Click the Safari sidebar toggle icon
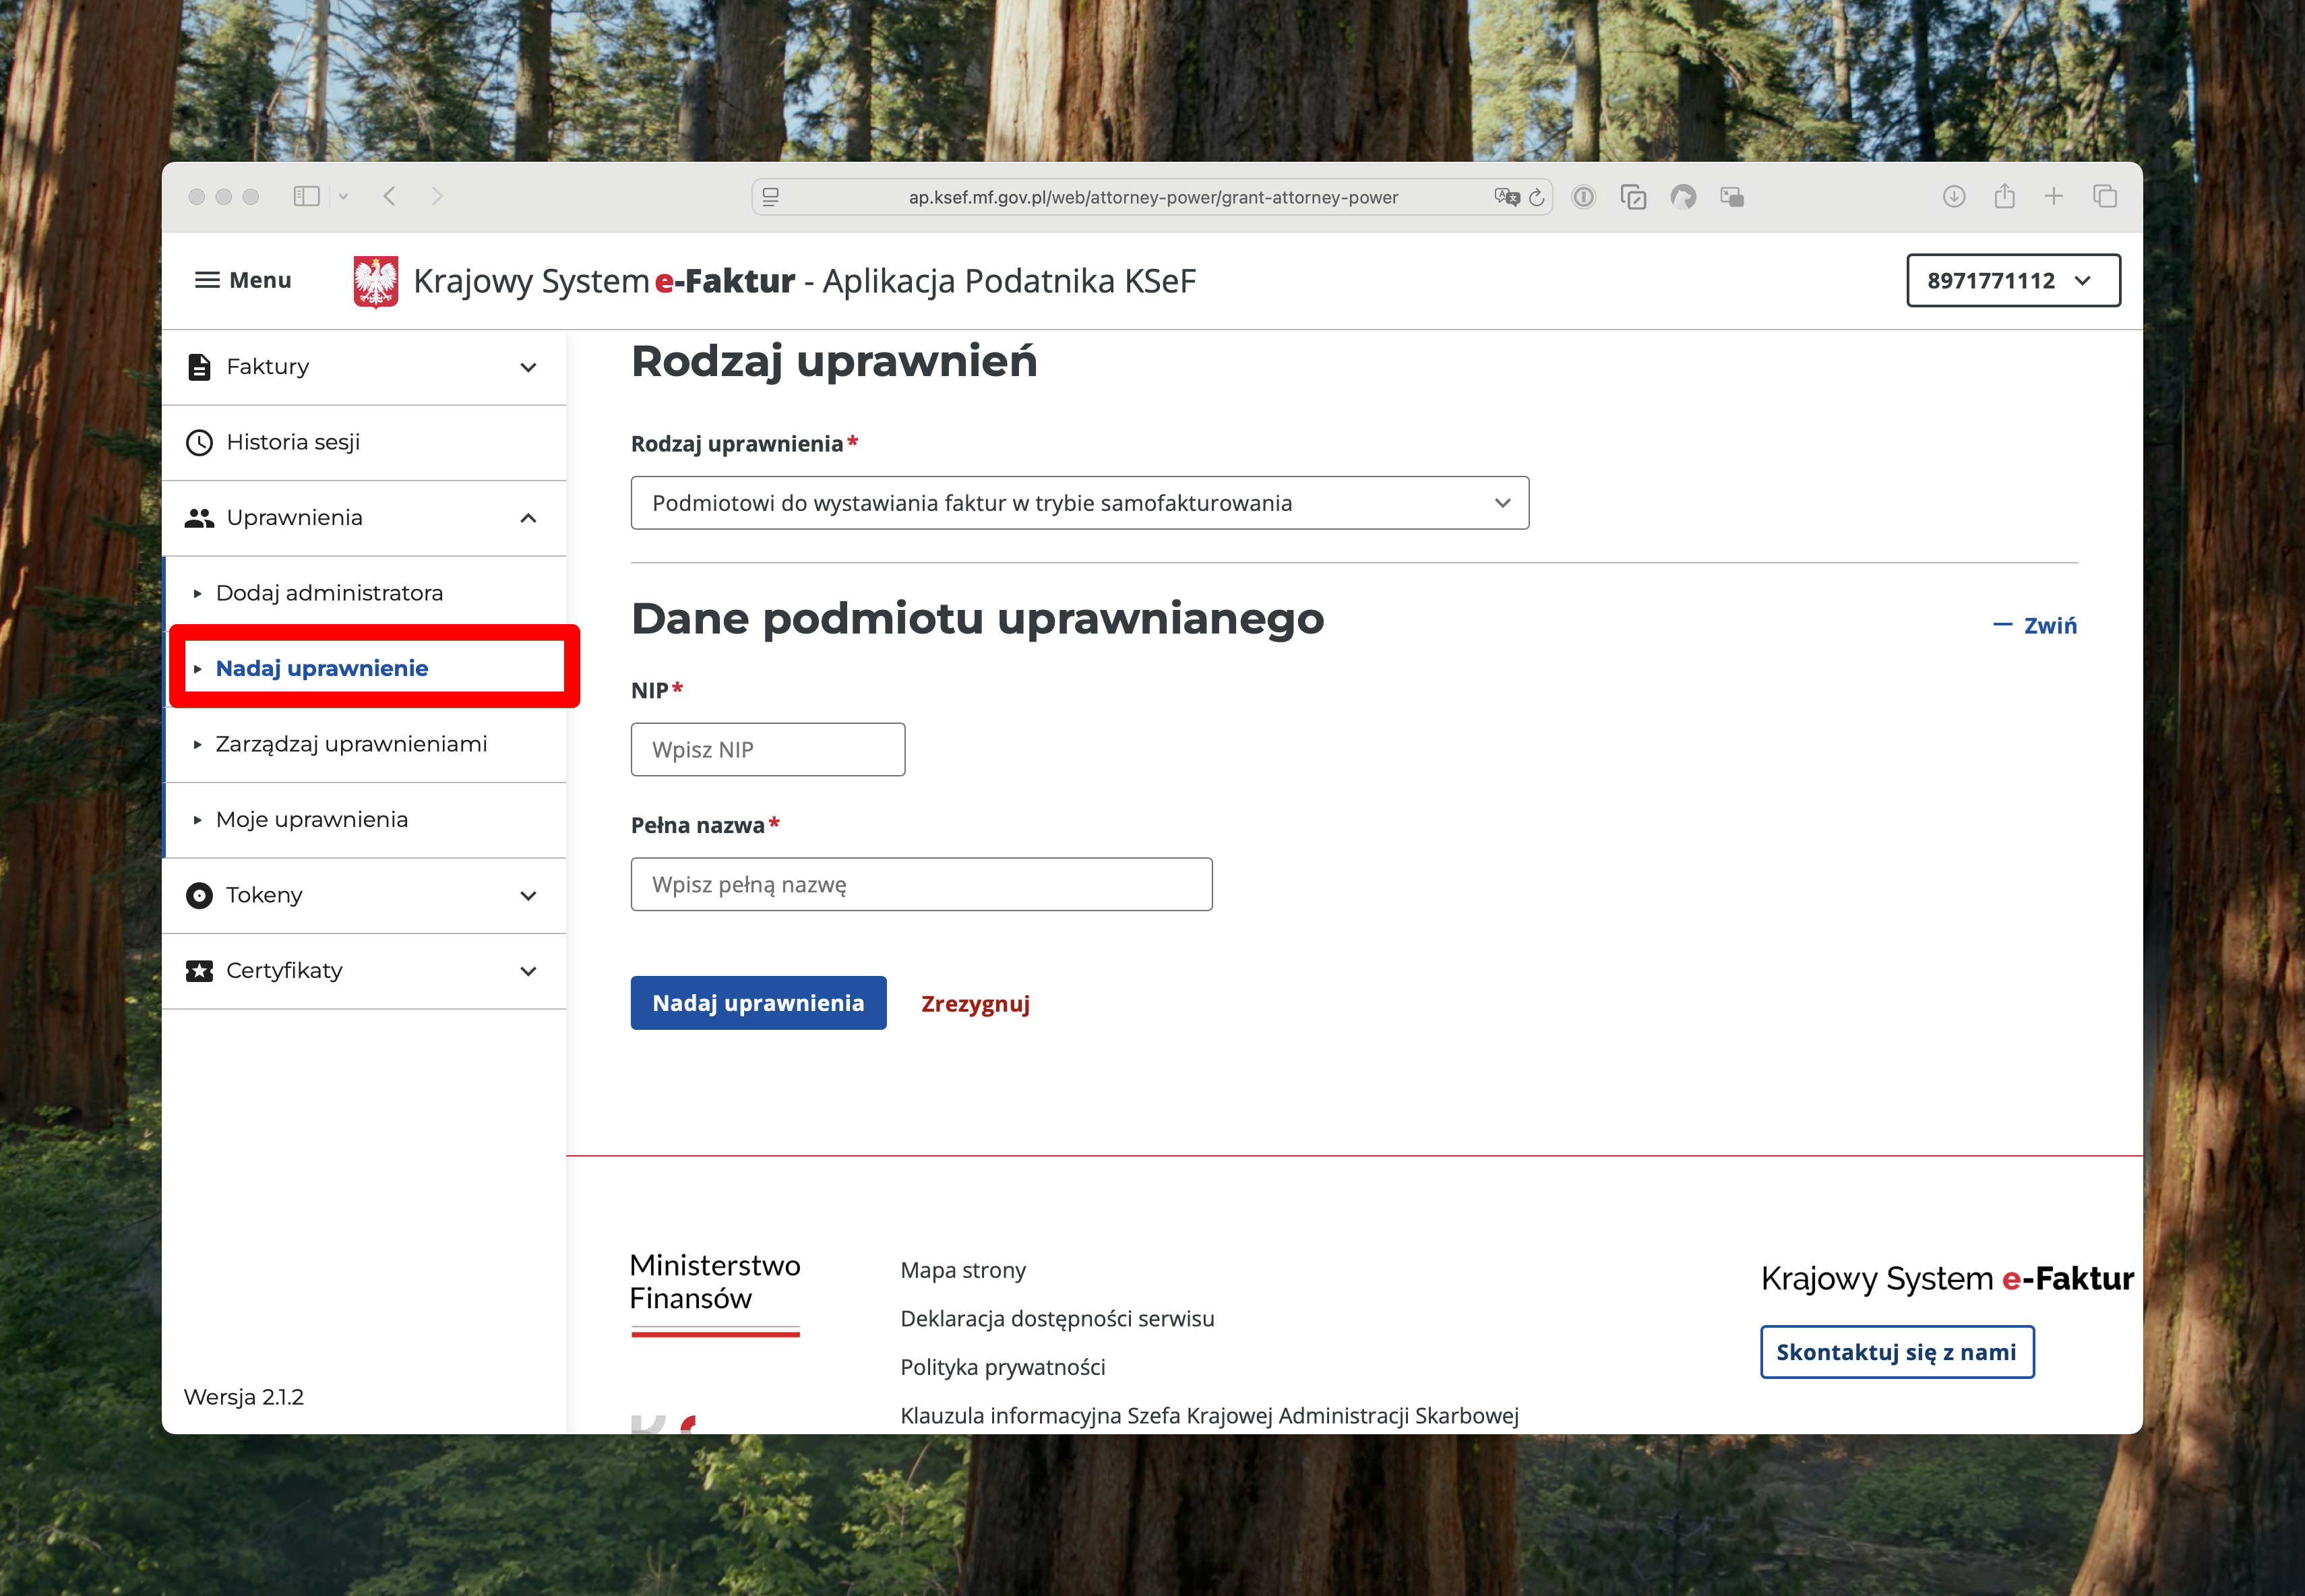2305x1596 pixels. tap(306, 197)
